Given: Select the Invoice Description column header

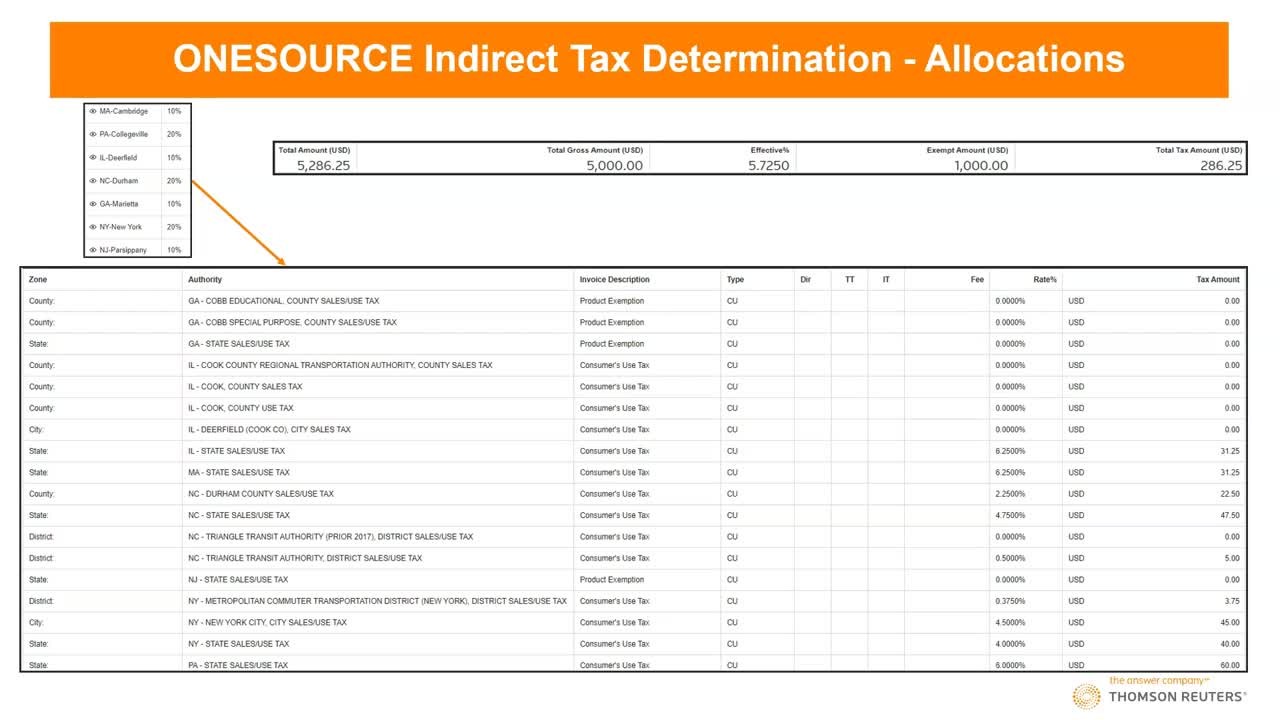Looking at the screenshot, I should (x=614, y=280).
